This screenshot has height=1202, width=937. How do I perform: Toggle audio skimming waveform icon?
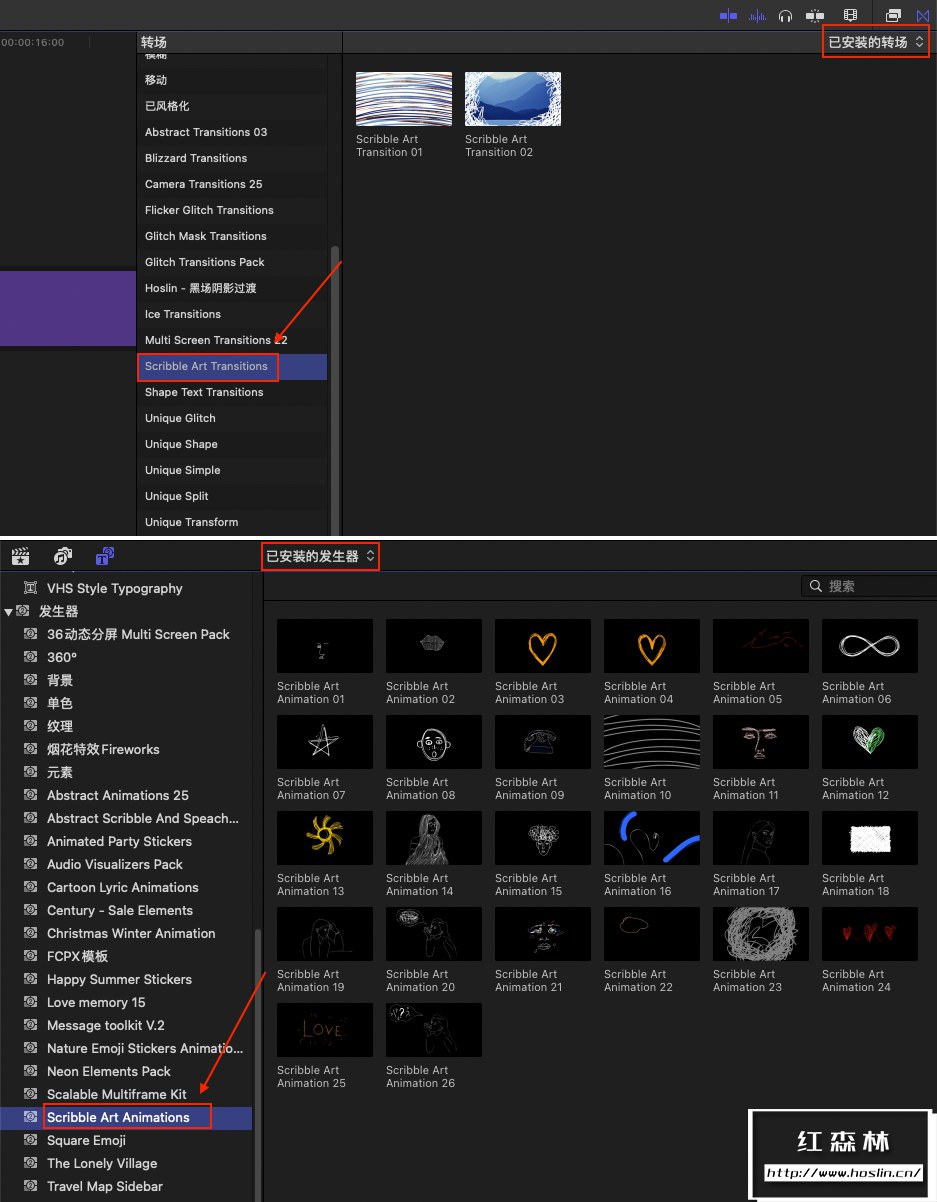coord(758,15)
